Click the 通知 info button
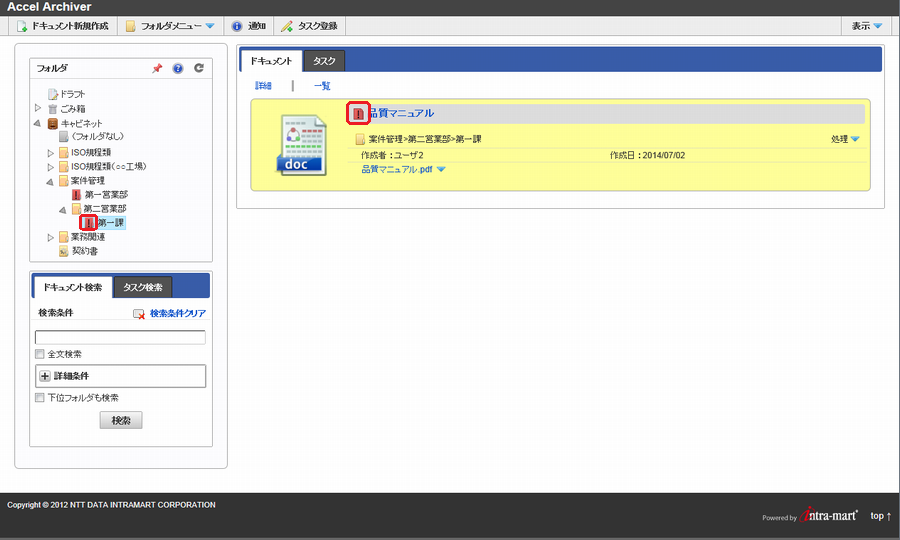 249,26
